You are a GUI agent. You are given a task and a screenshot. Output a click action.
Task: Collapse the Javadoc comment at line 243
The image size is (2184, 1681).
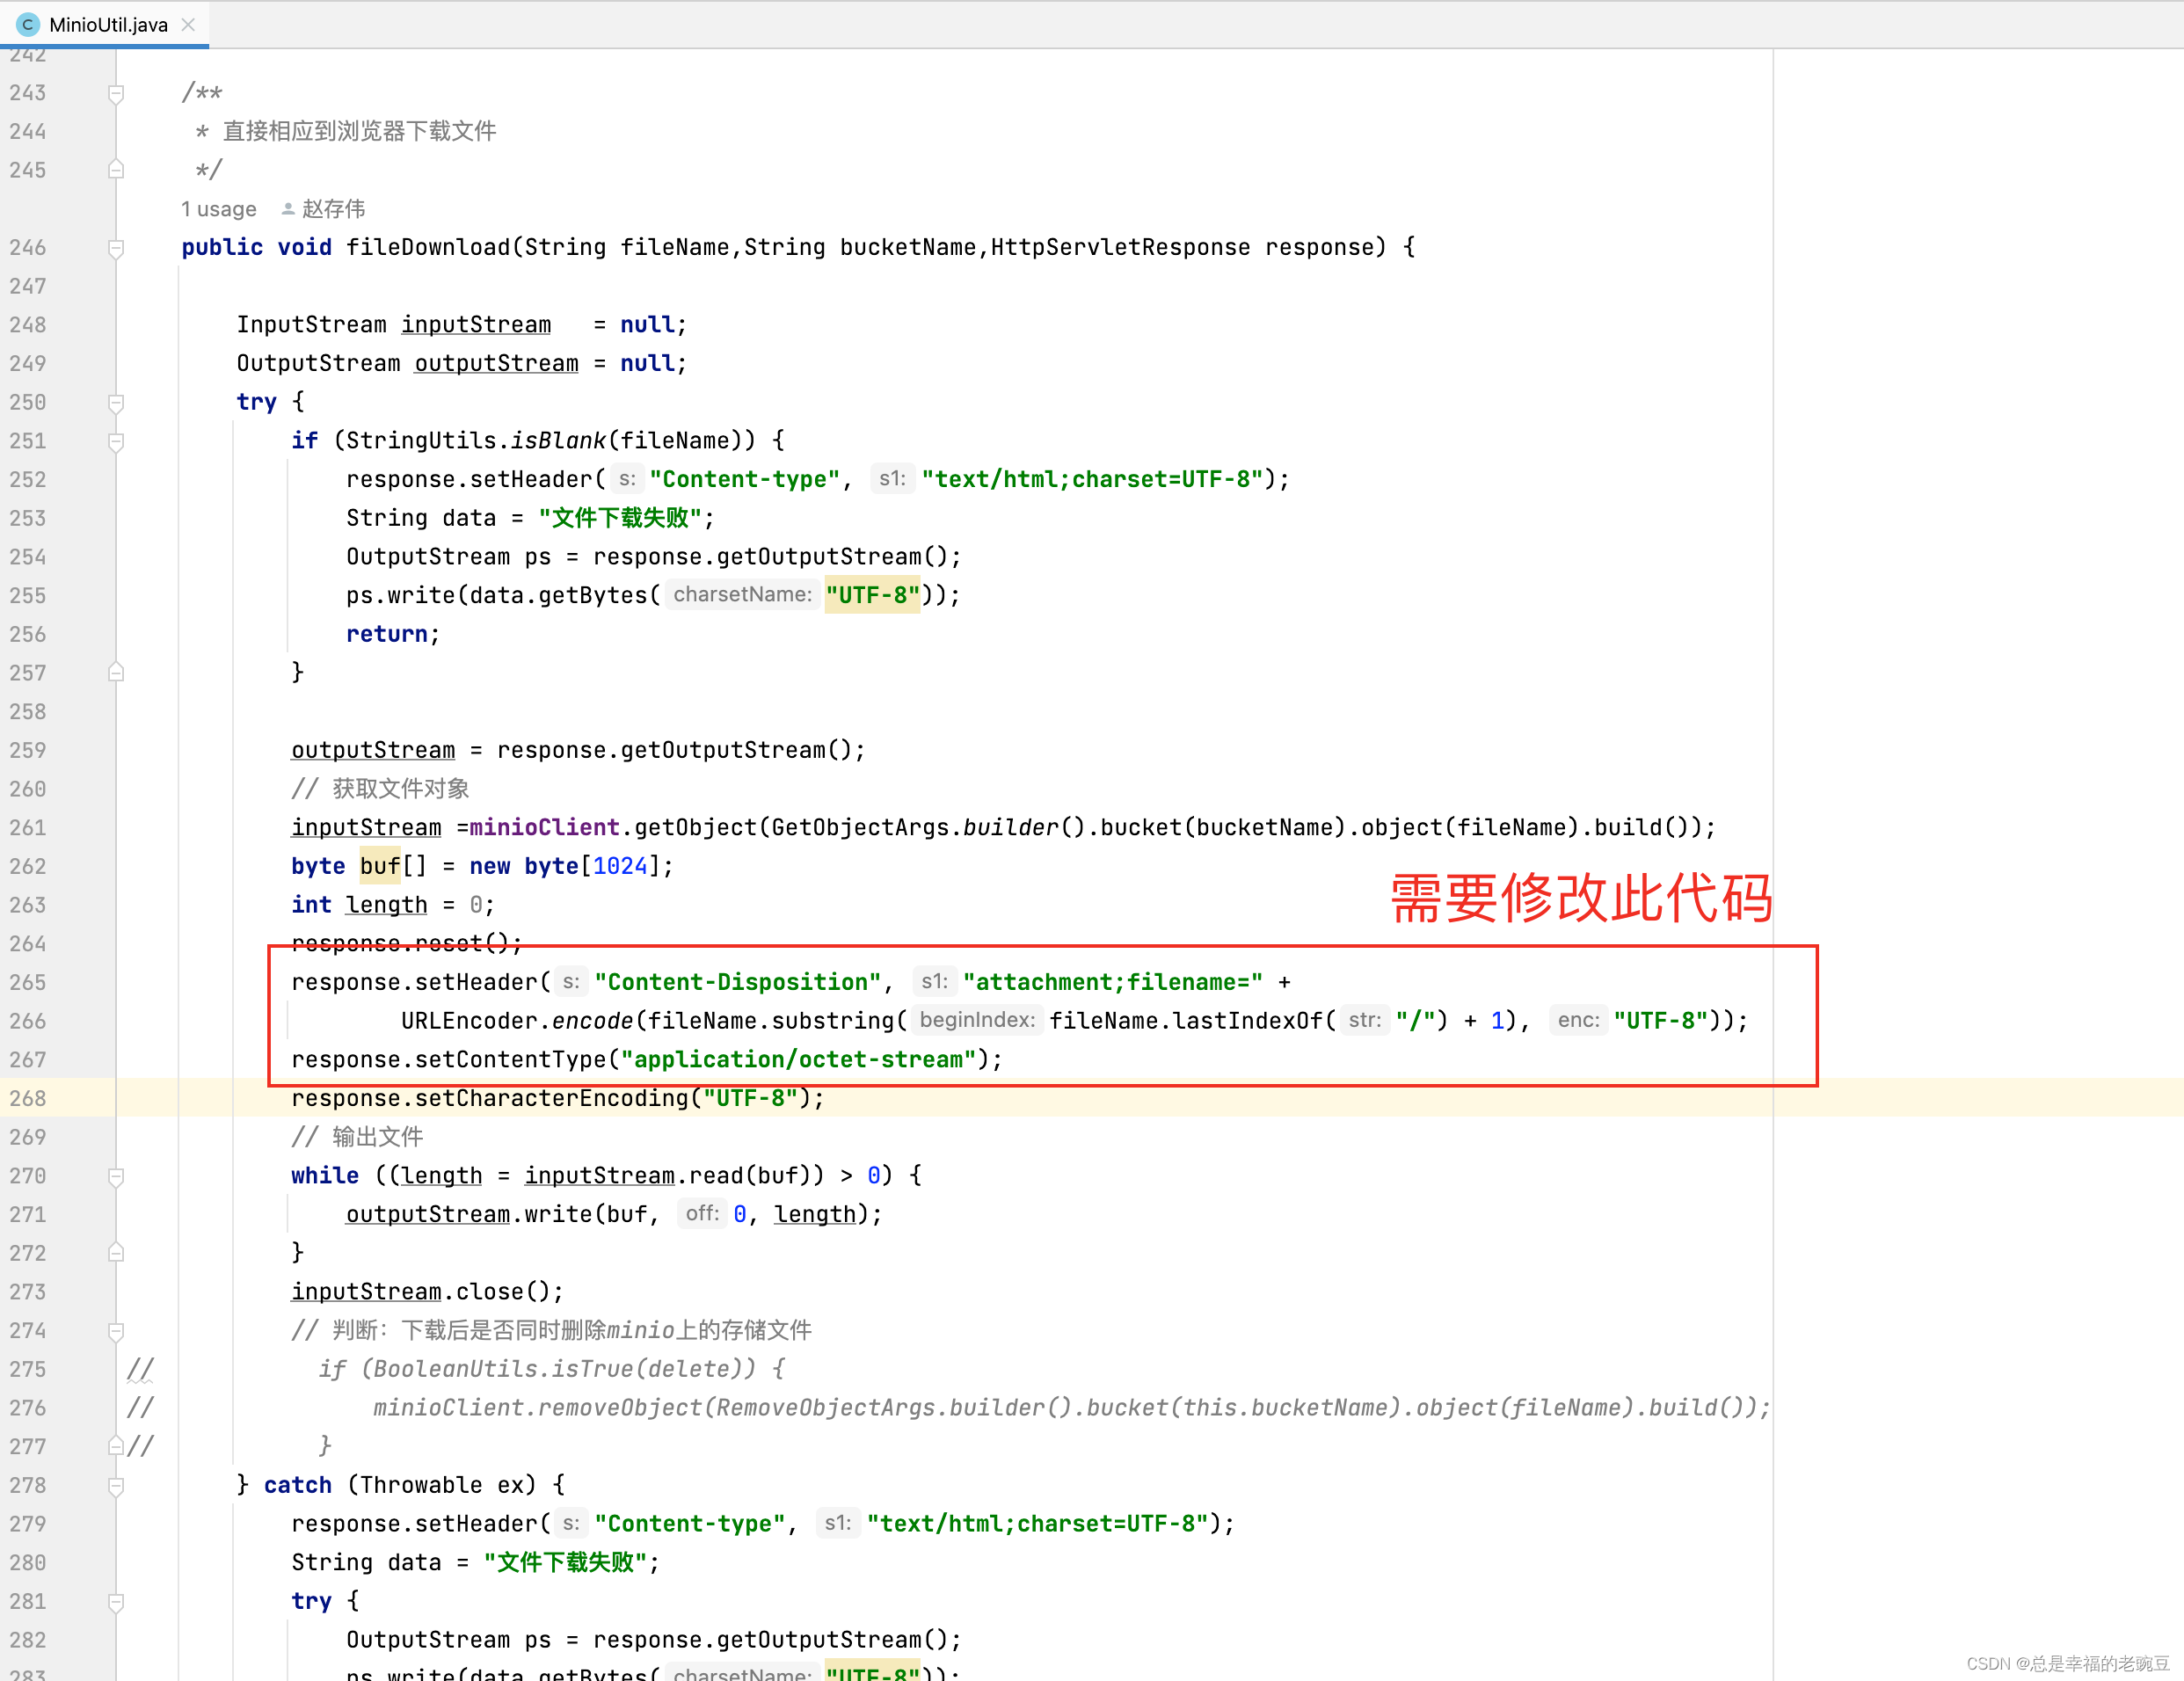116,92
